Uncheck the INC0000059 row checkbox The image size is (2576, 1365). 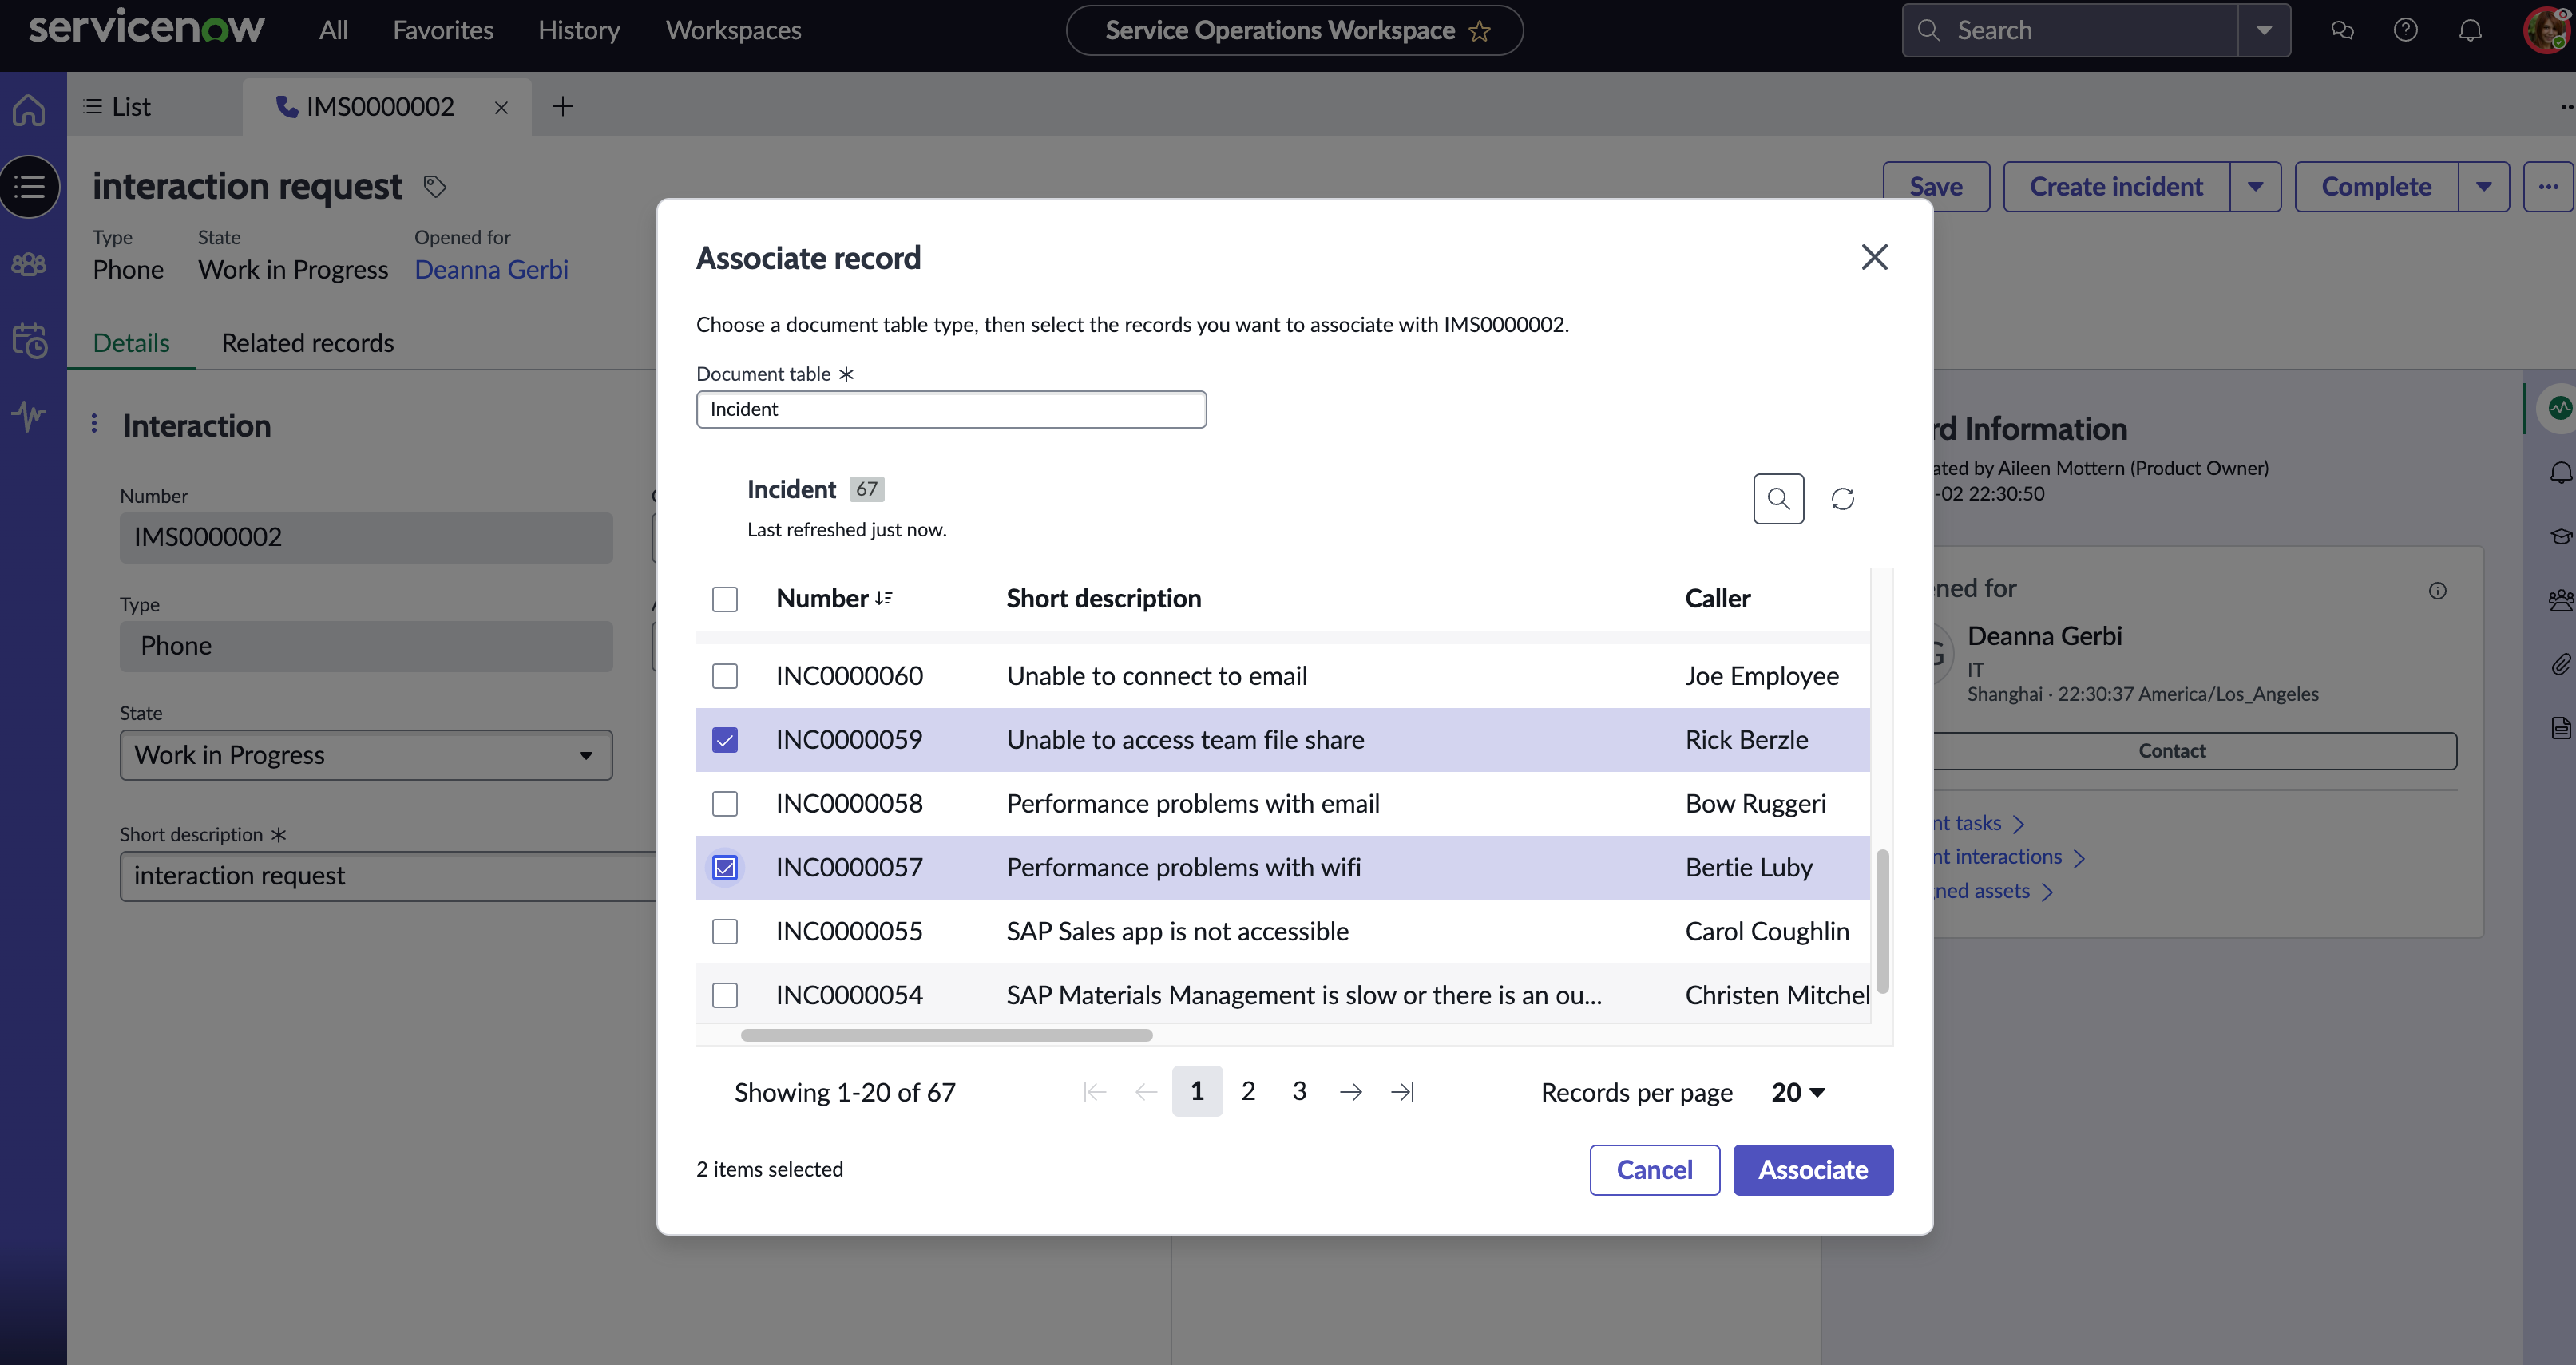click(x=725, y=740)
